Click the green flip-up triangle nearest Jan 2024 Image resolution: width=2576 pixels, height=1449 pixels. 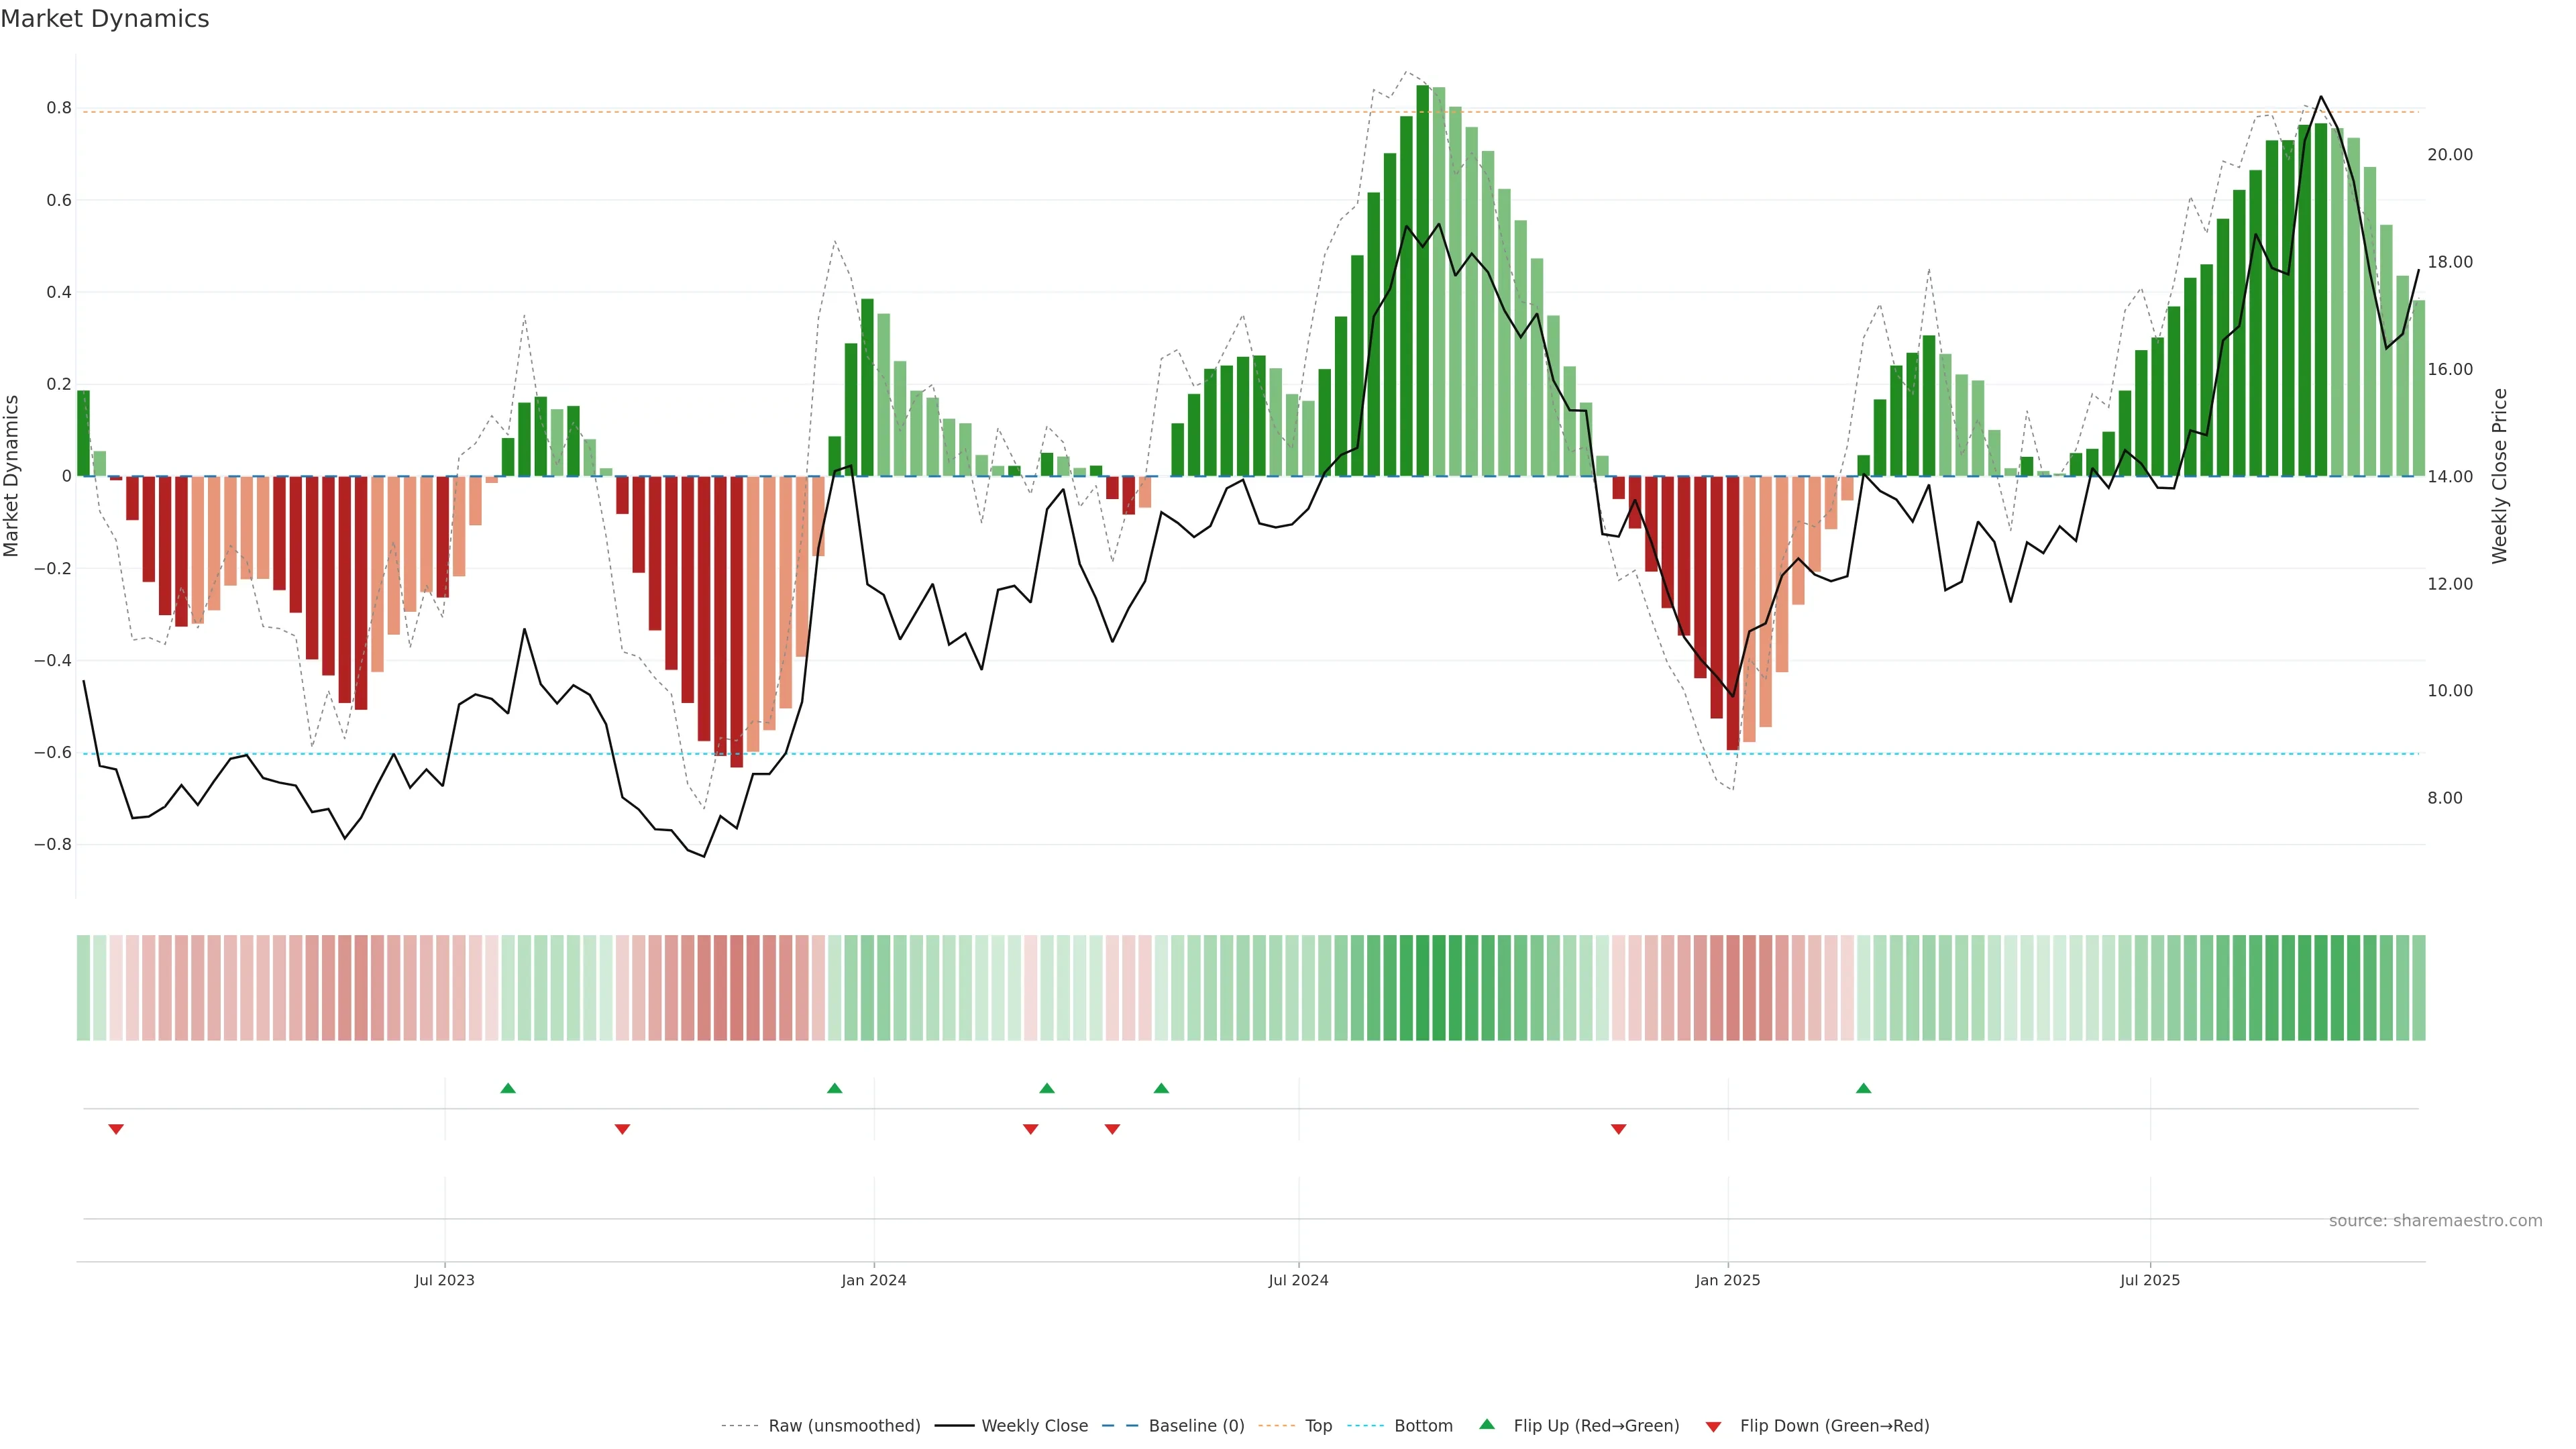tap(835, 1088)
